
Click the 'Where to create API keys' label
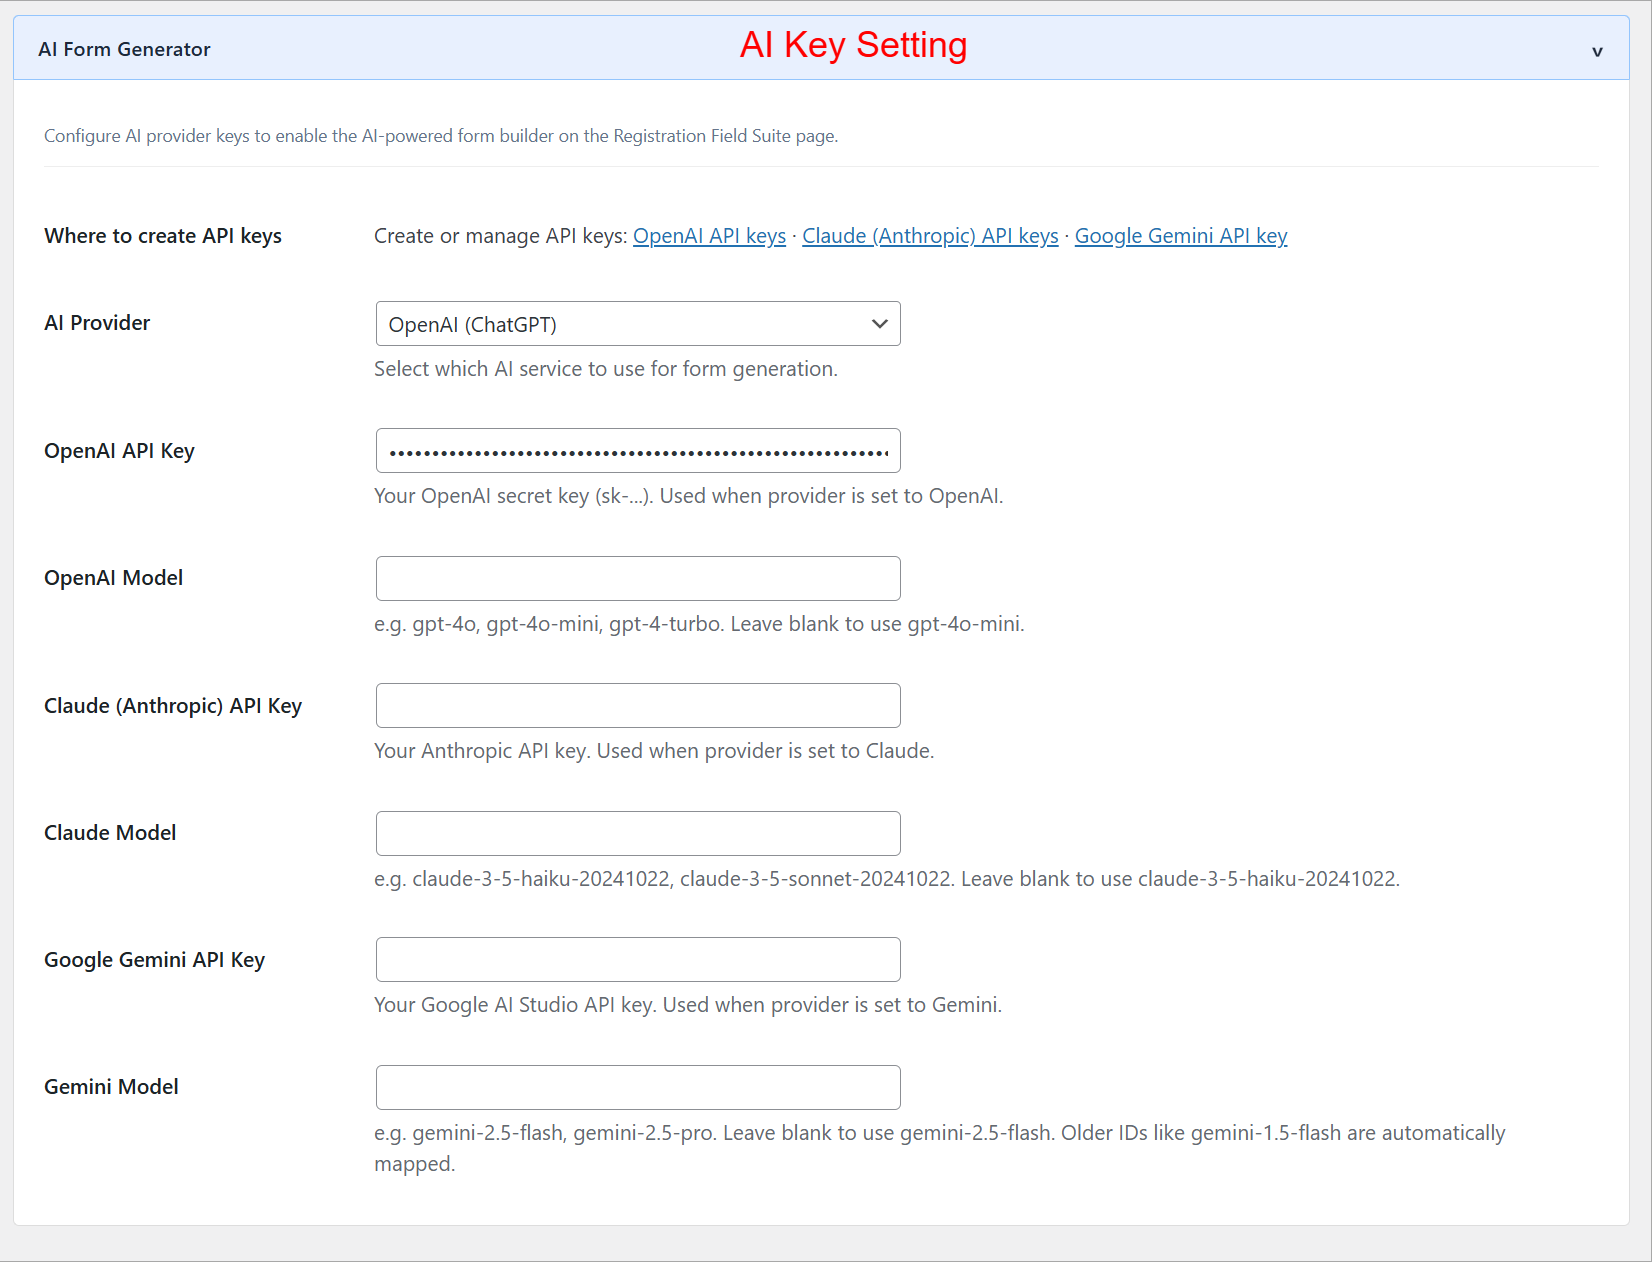click(x=163, y=236)
